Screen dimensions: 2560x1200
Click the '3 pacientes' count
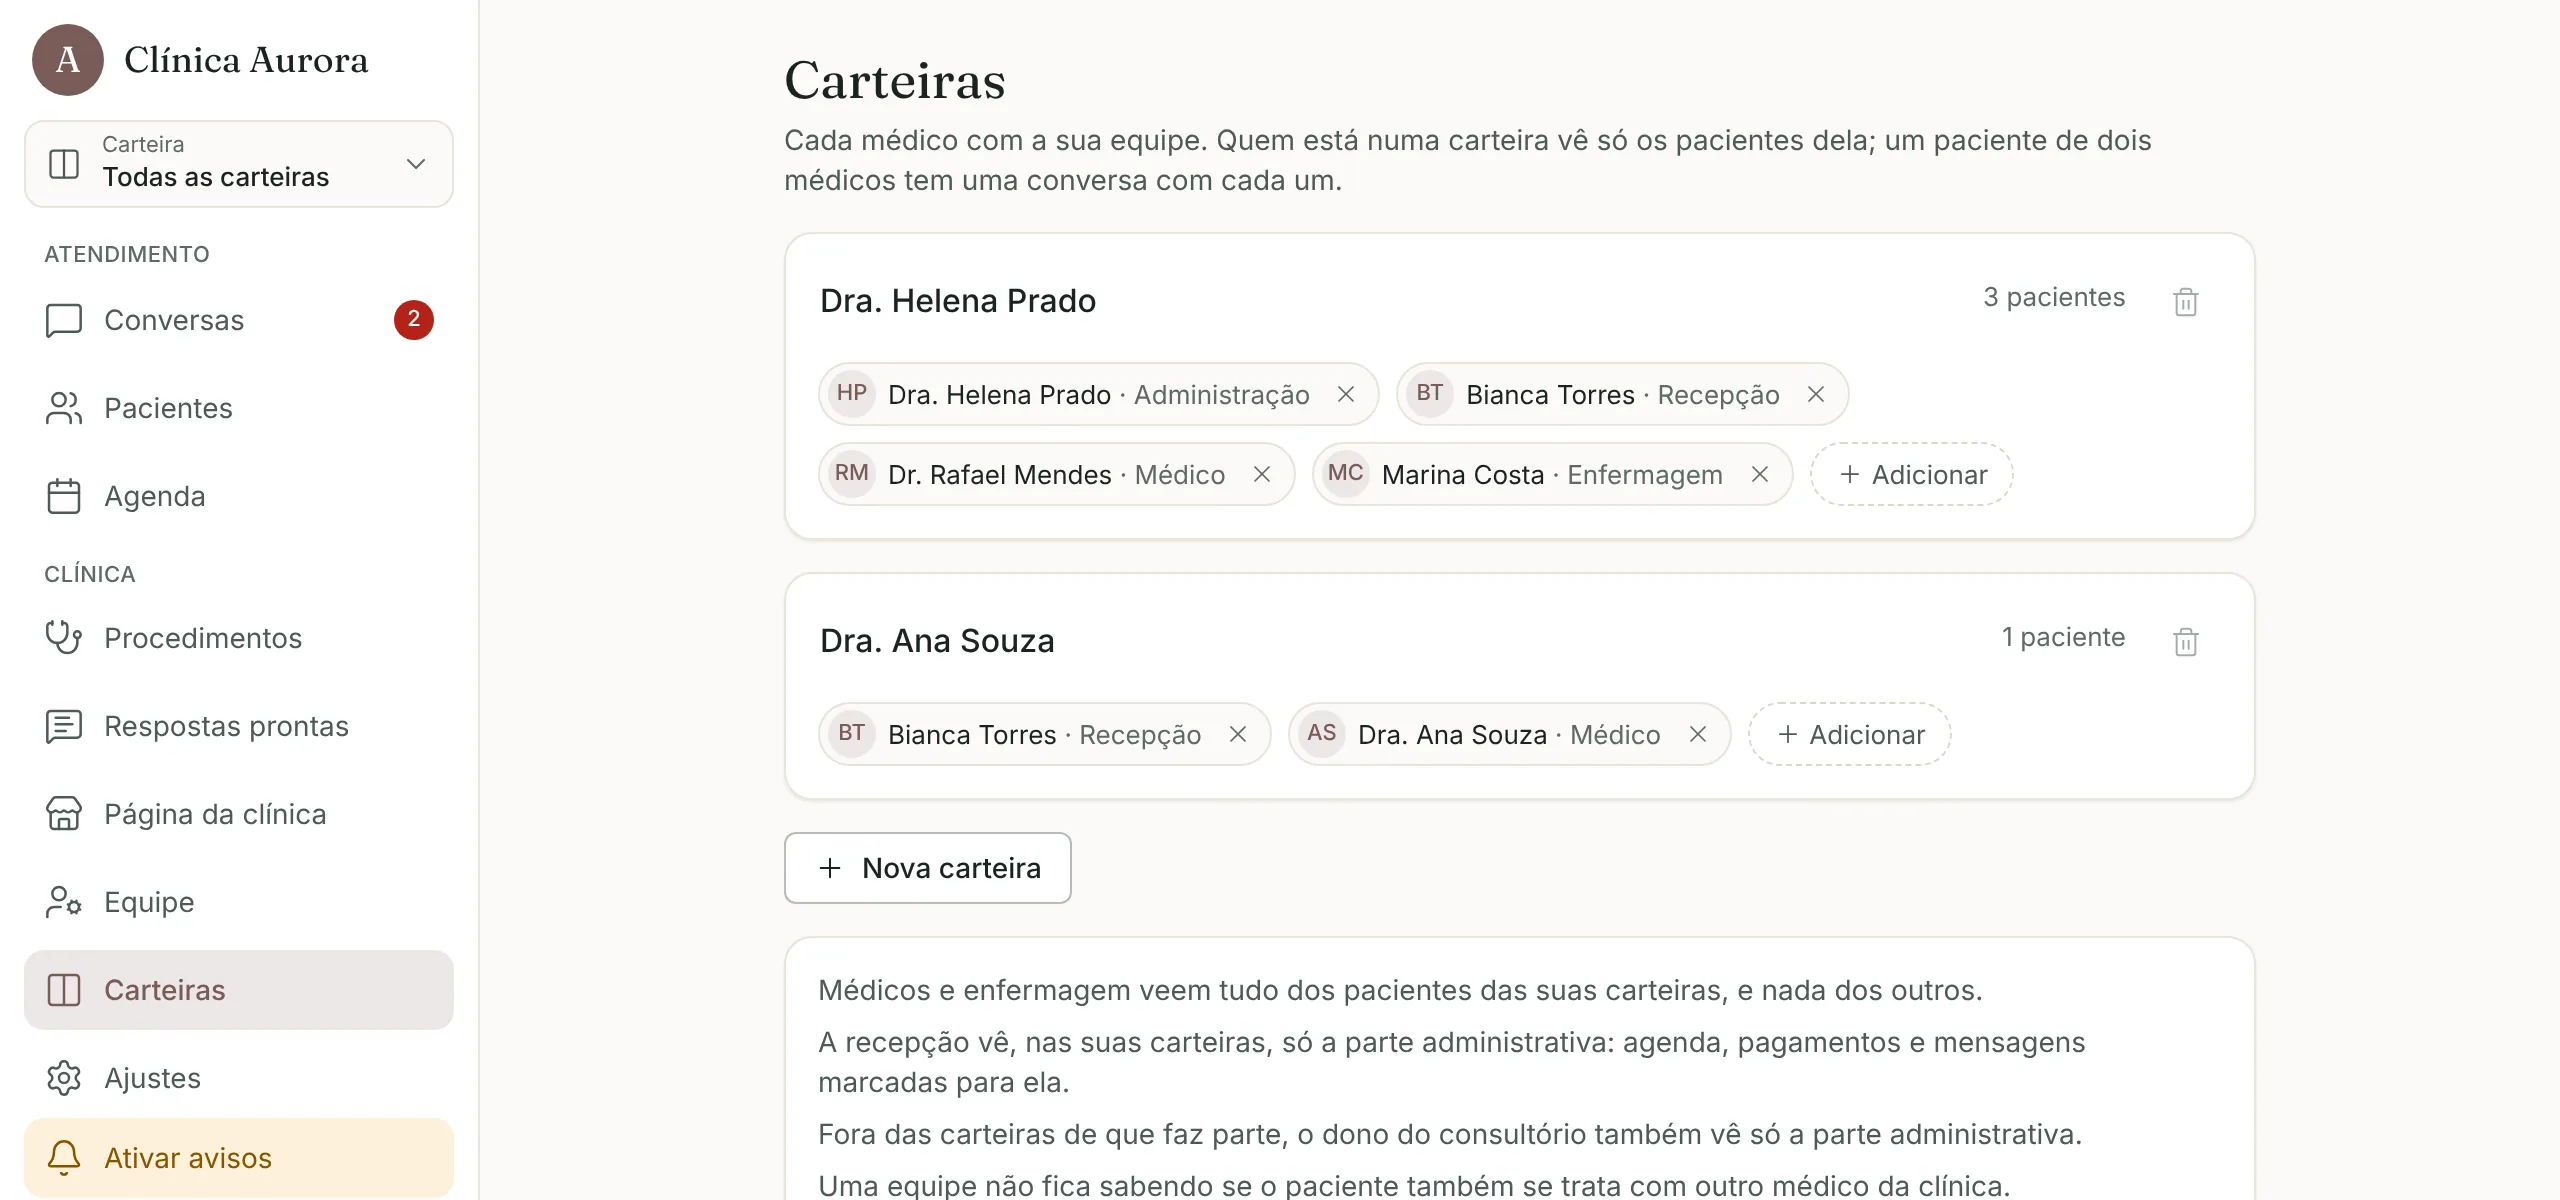coord(2054,297)
